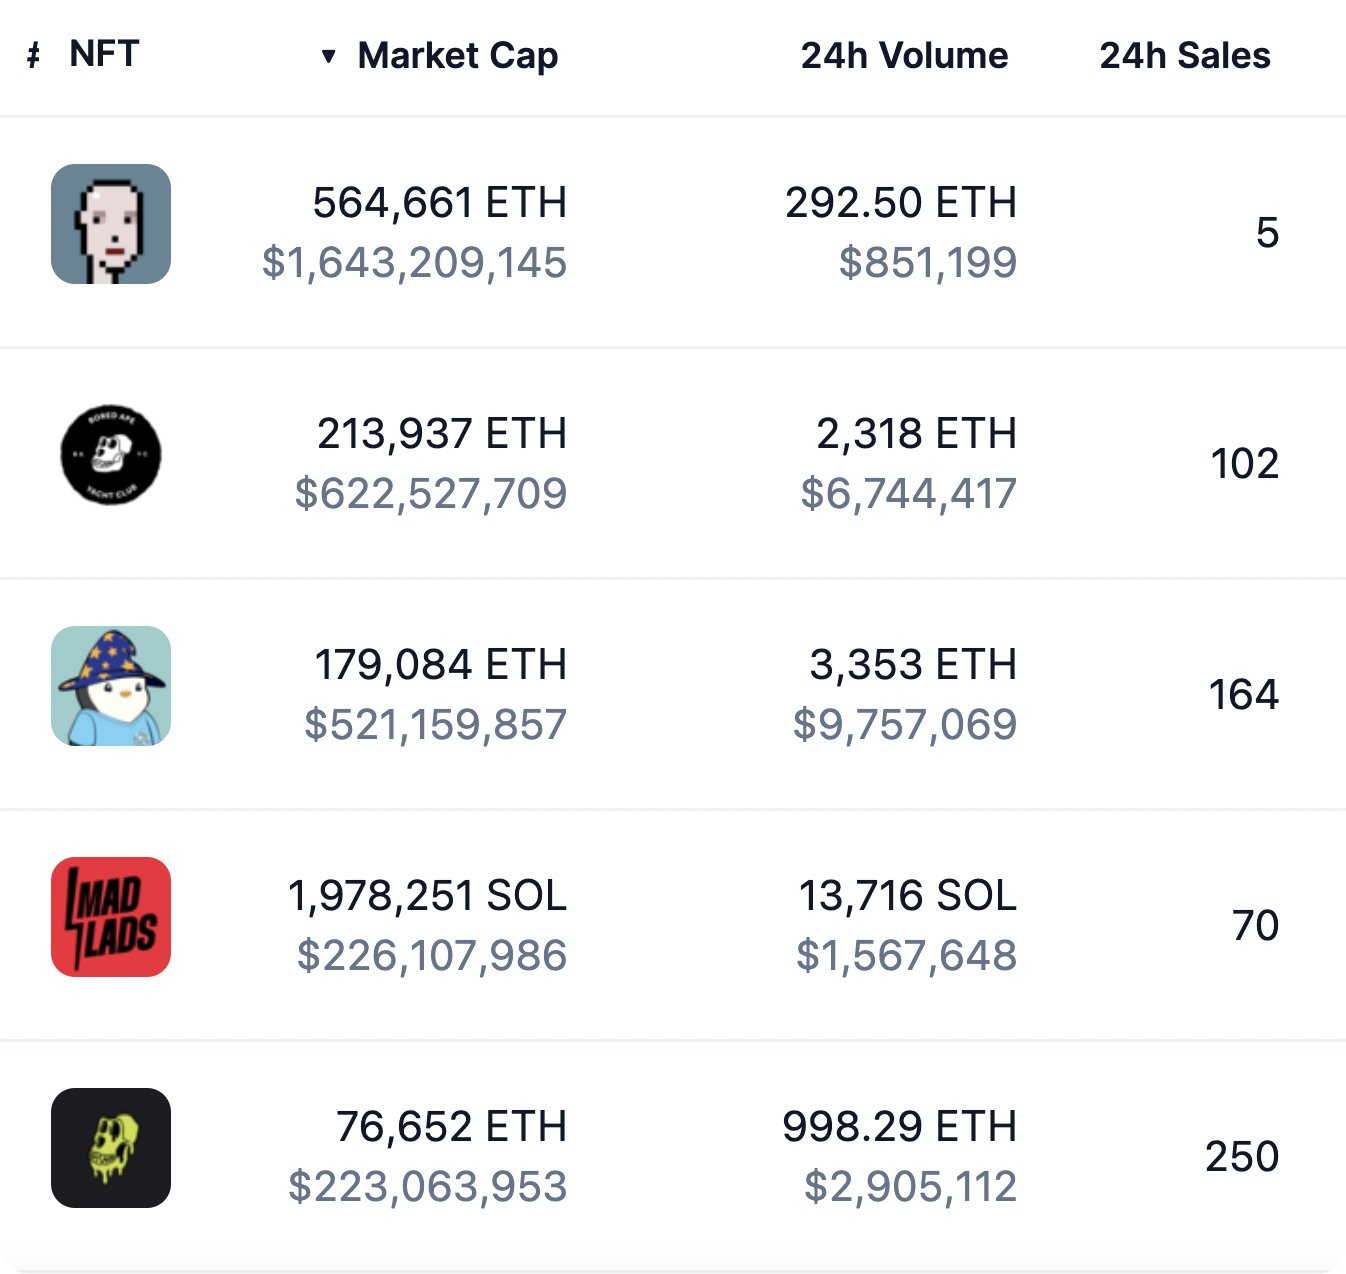1346x1274 pixels.
Task: Sort by the 24h Sales column
Action: [x=1185, y=56]
